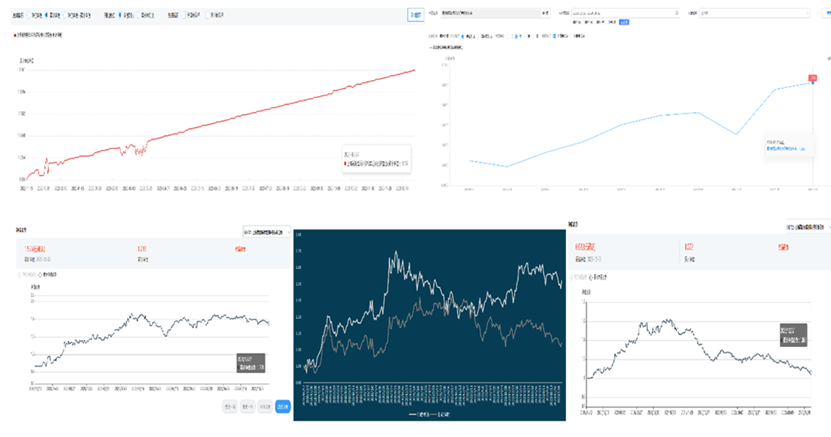
Task: Click the small button beside the top-right search field
Action: pyautogui.click(x=545, y=12)
